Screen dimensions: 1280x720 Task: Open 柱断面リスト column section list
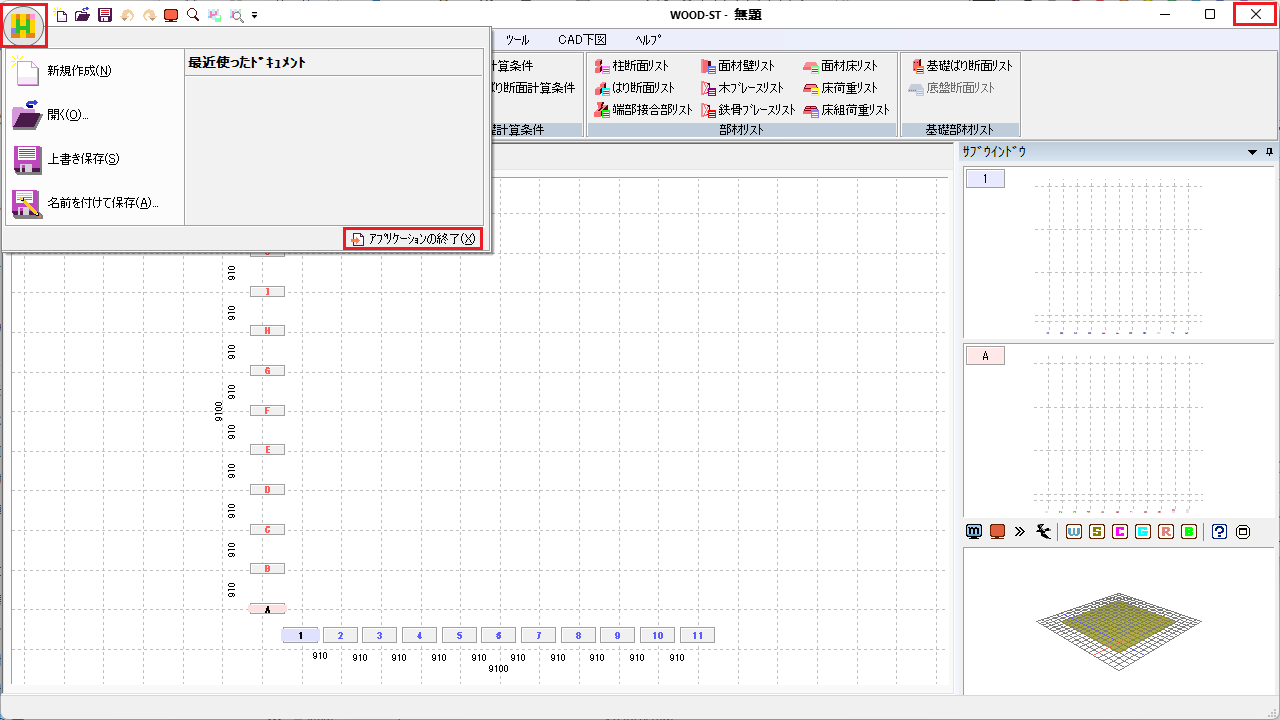pyautogui.click(x=631, y=66)
